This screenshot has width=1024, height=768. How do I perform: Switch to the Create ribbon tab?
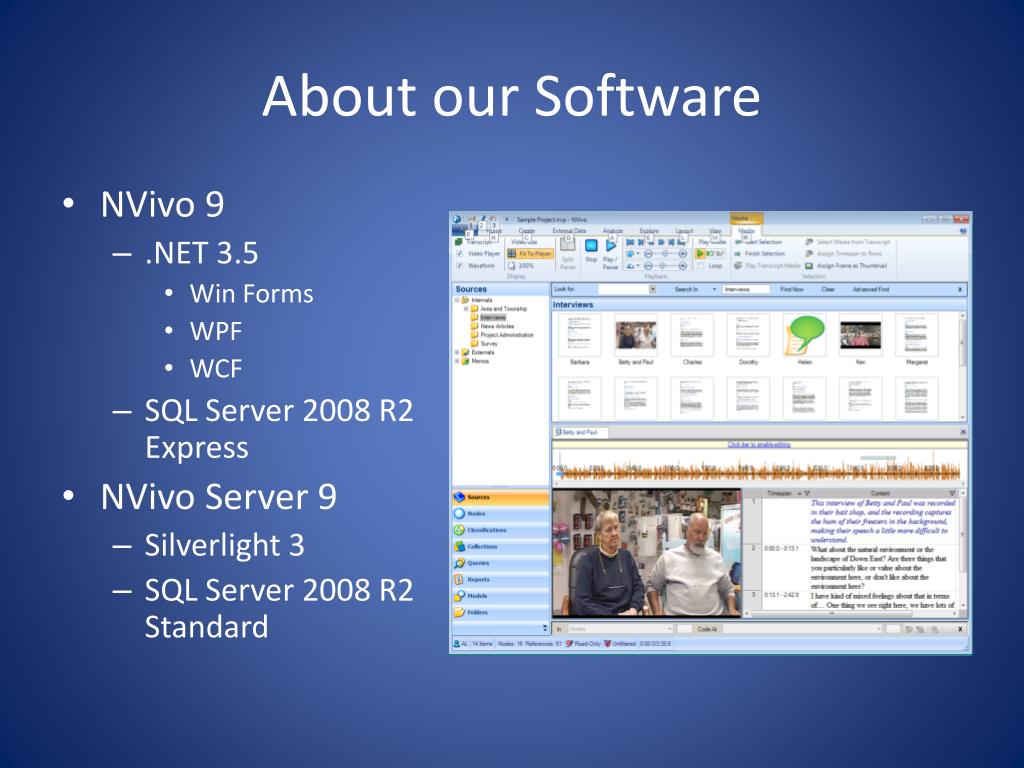[x=526, y=231]
